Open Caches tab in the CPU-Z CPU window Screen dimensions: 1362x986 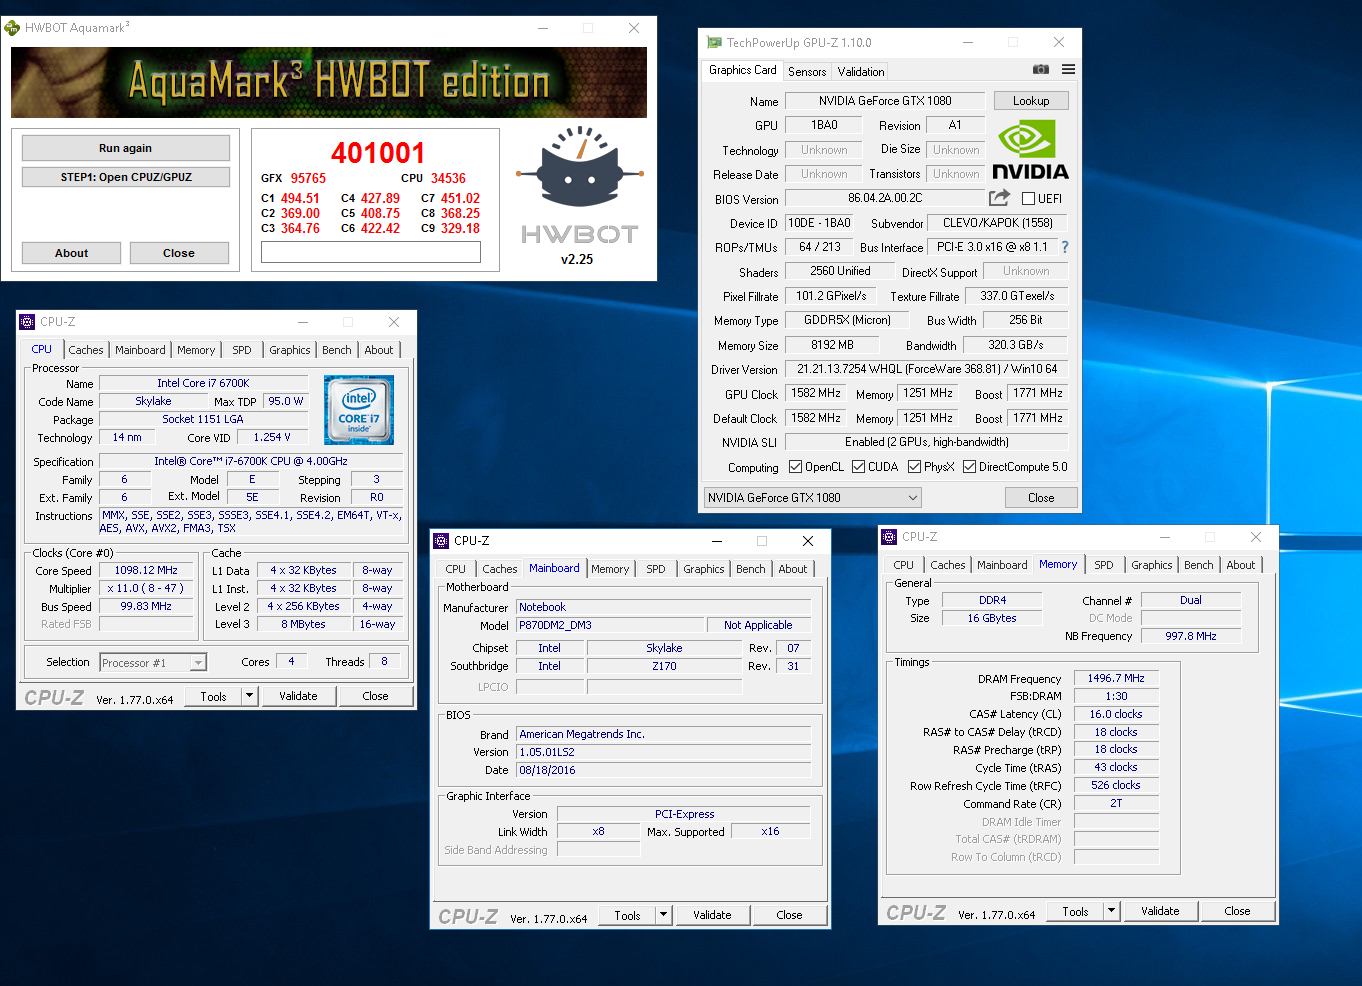coord(86,350)
